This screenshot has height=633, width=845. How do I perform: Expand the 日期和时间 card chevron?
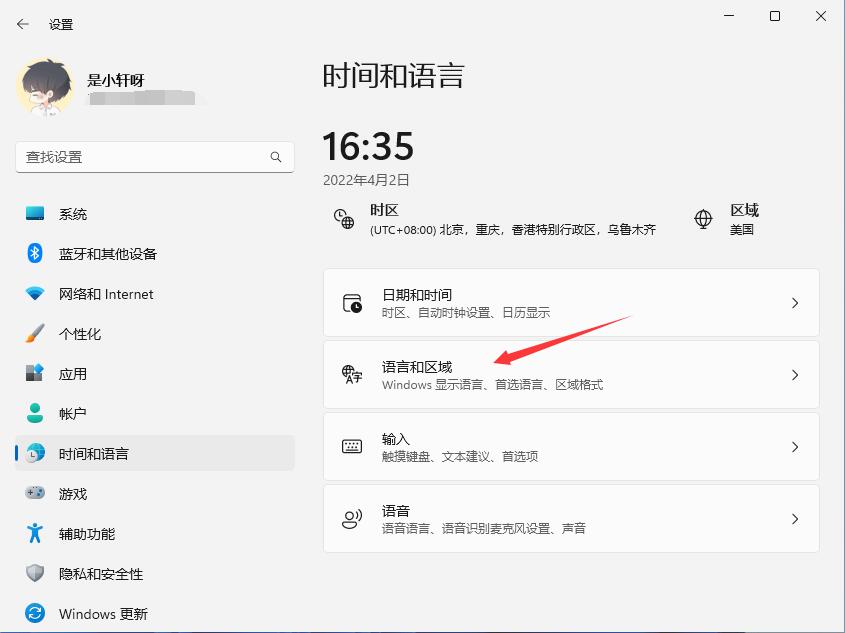(x=793, y=302)
